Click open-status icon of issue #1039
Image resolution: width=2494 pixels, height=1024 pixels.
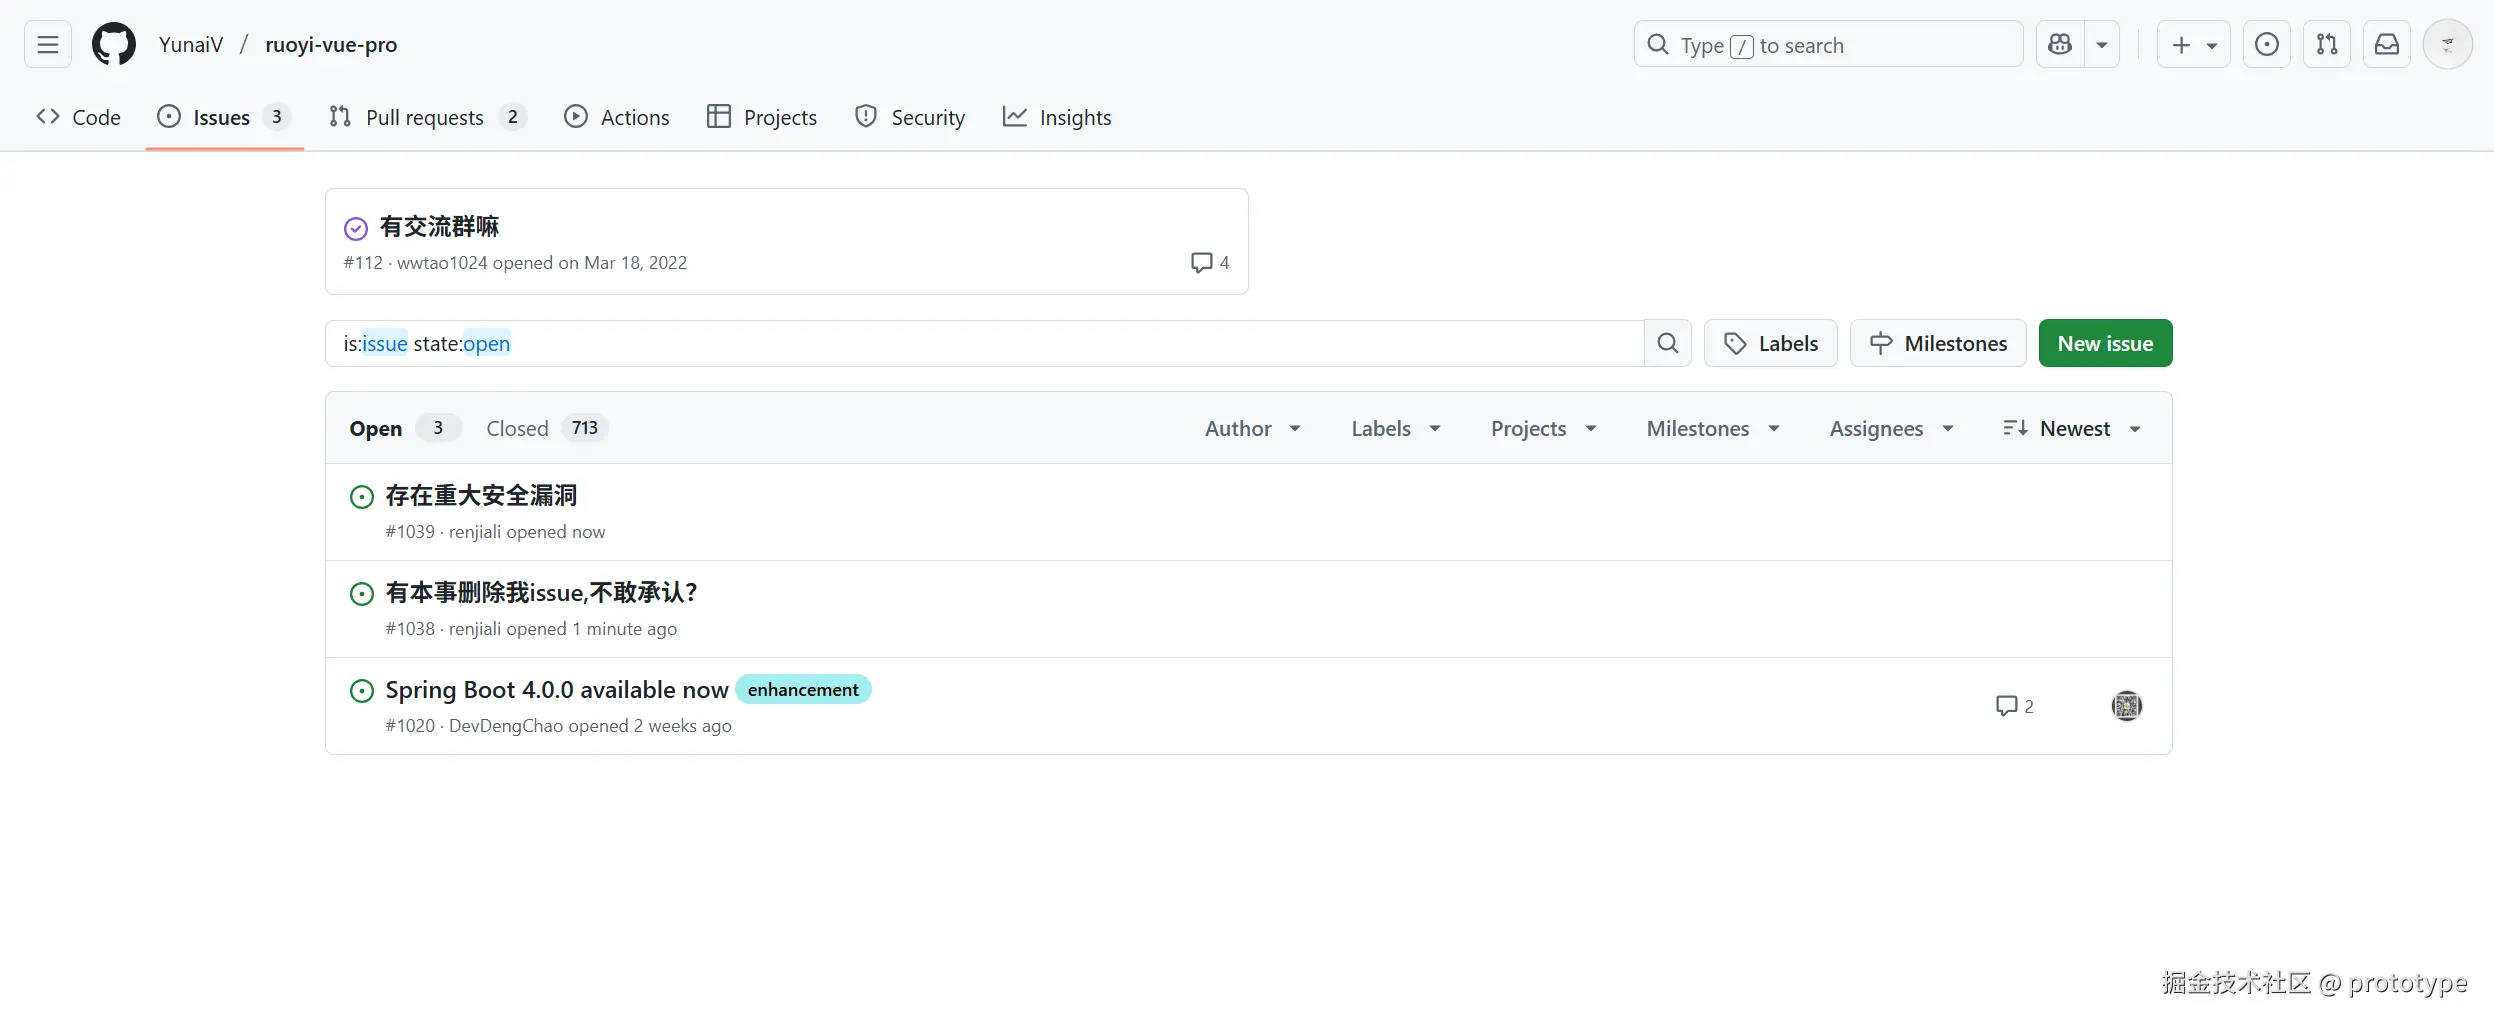pos(362,497)
